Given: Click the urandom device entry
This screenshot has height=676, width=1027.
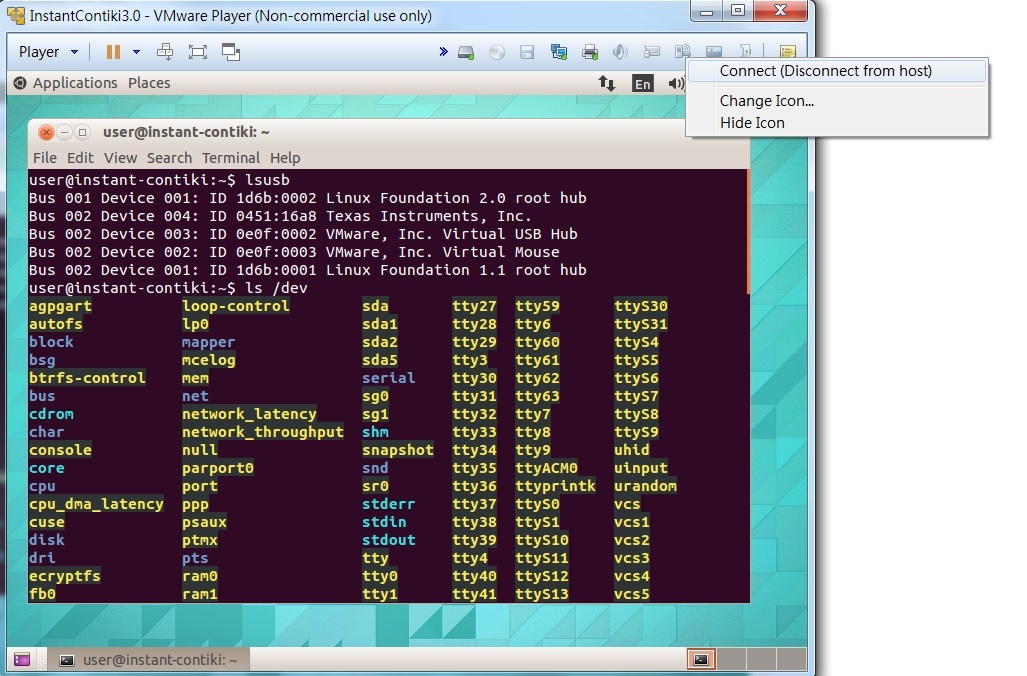Looking at the screenshot, I should 645,486.
